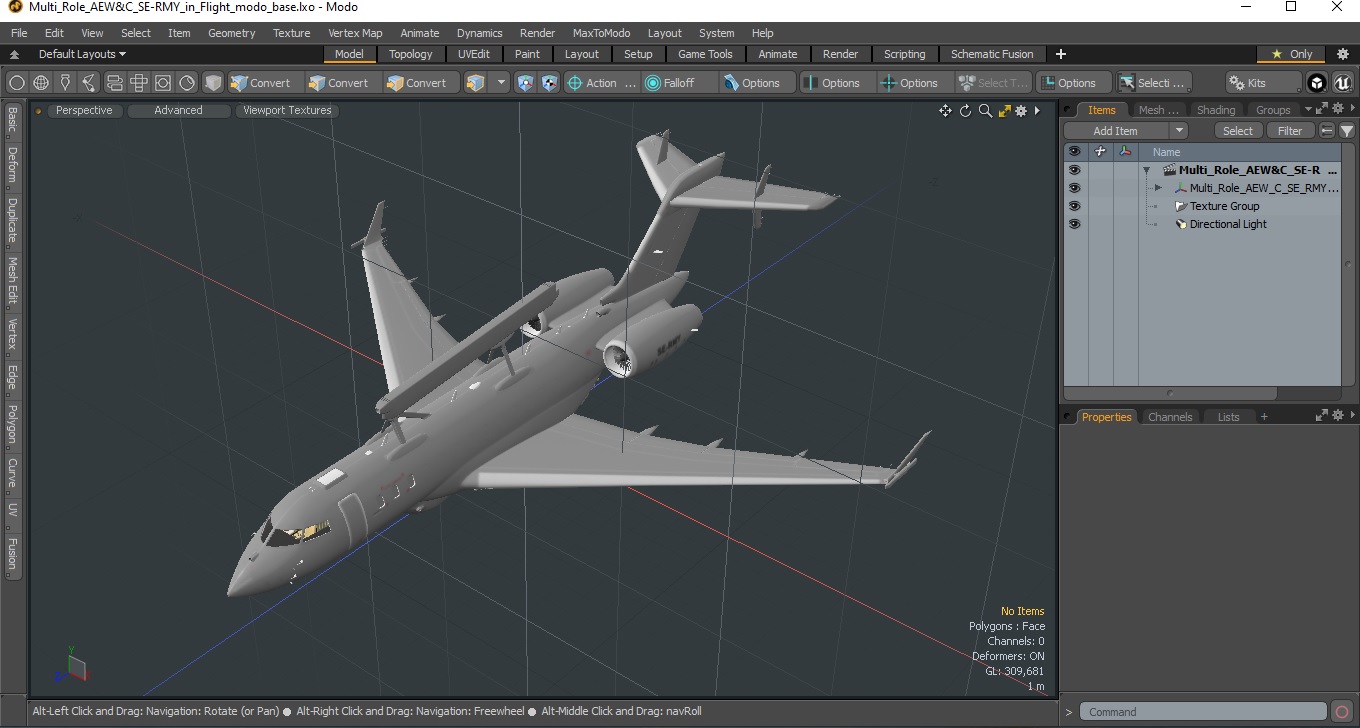Toggle visibility of Multi_Role_AEW_C_SE_RMY locator

1074,188
